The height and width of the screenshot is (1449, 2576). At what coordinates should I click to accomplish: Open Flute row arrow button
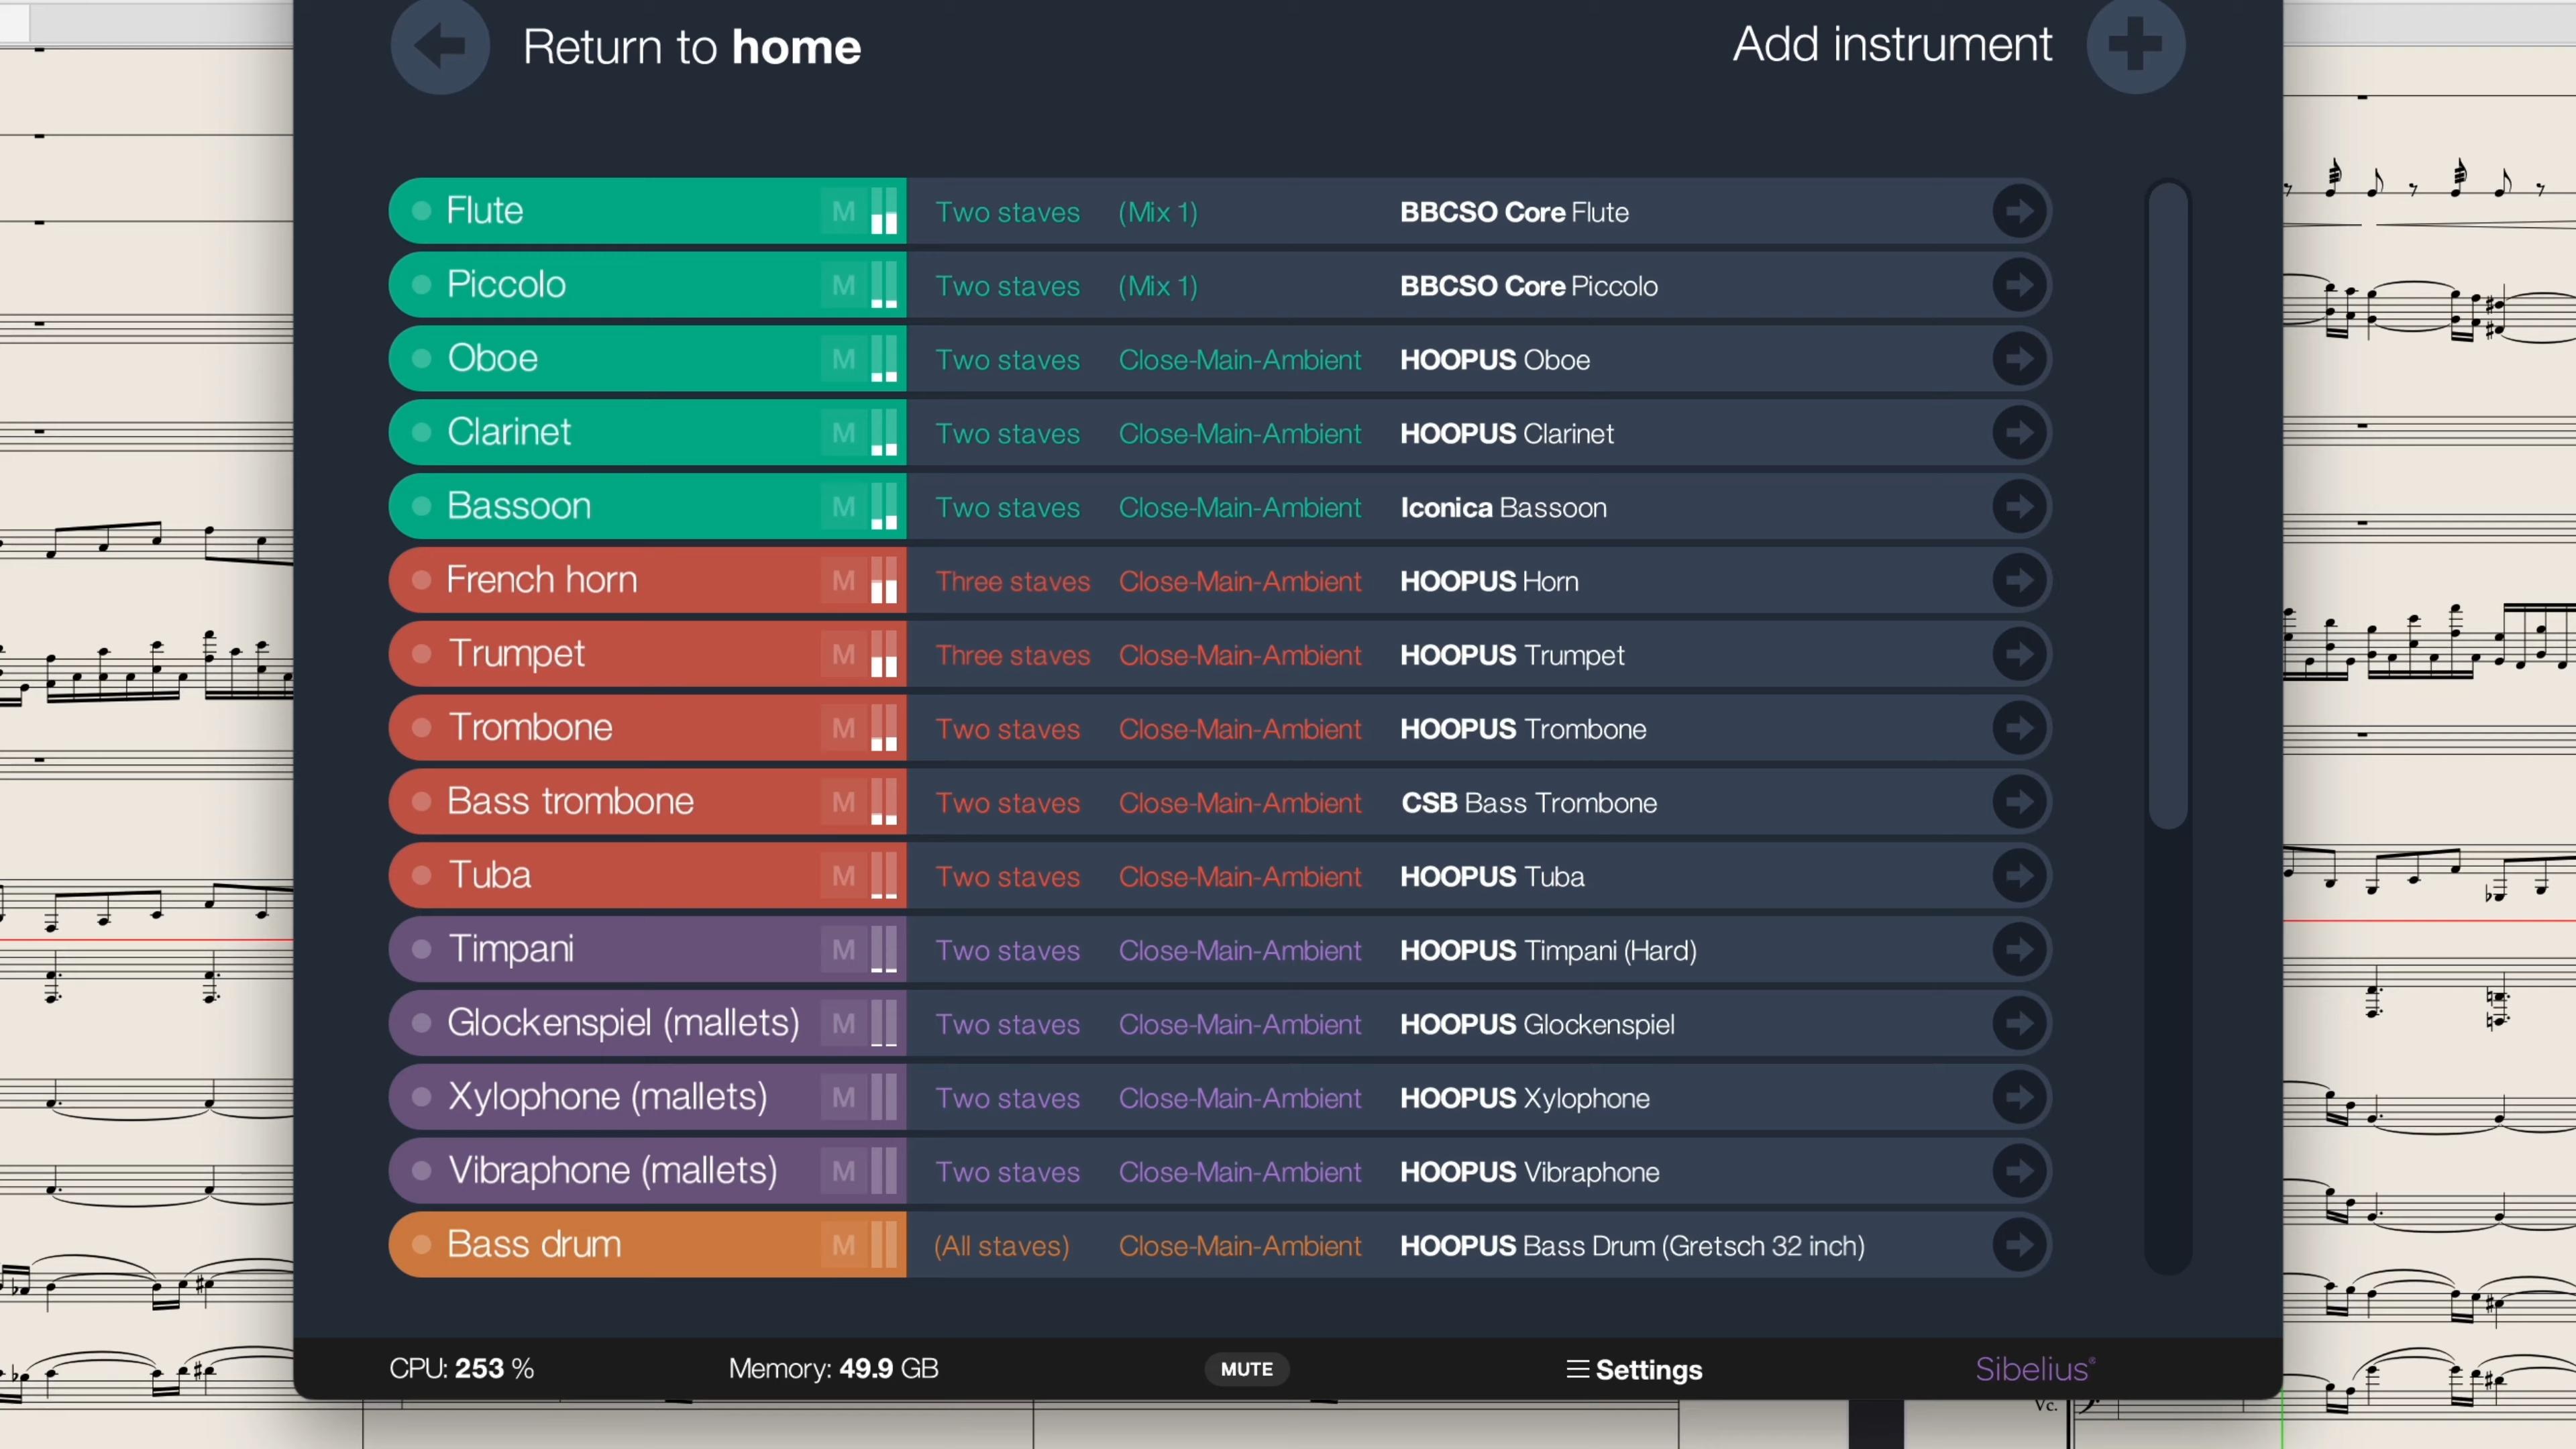click(2019, 211)
